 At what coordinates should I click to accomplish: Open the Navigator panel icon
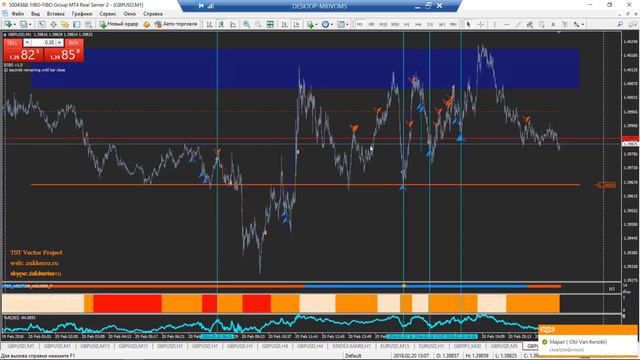point(65,24)
